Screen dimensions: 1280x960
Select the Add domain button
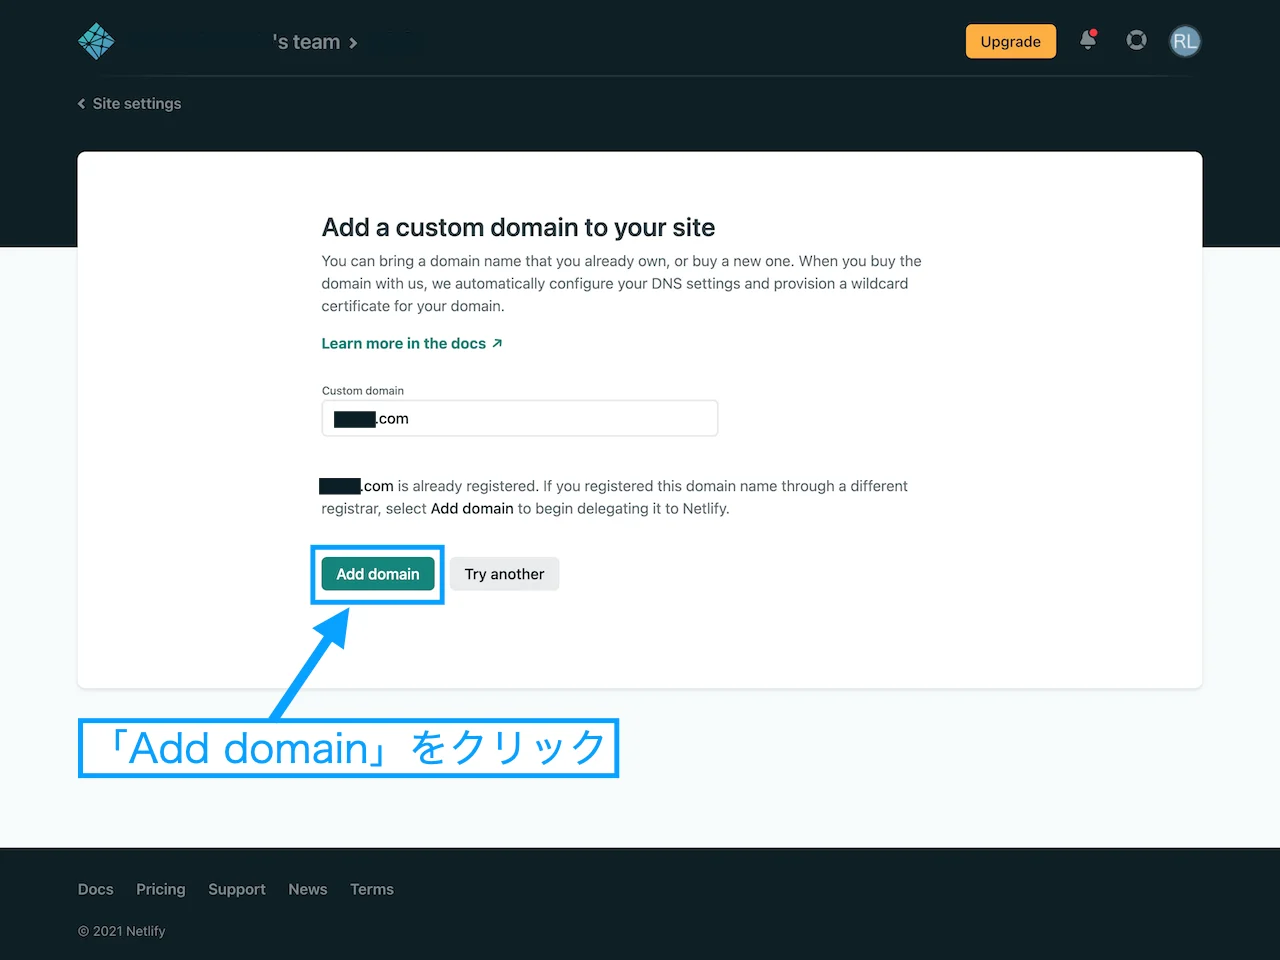tap(377, 574)
